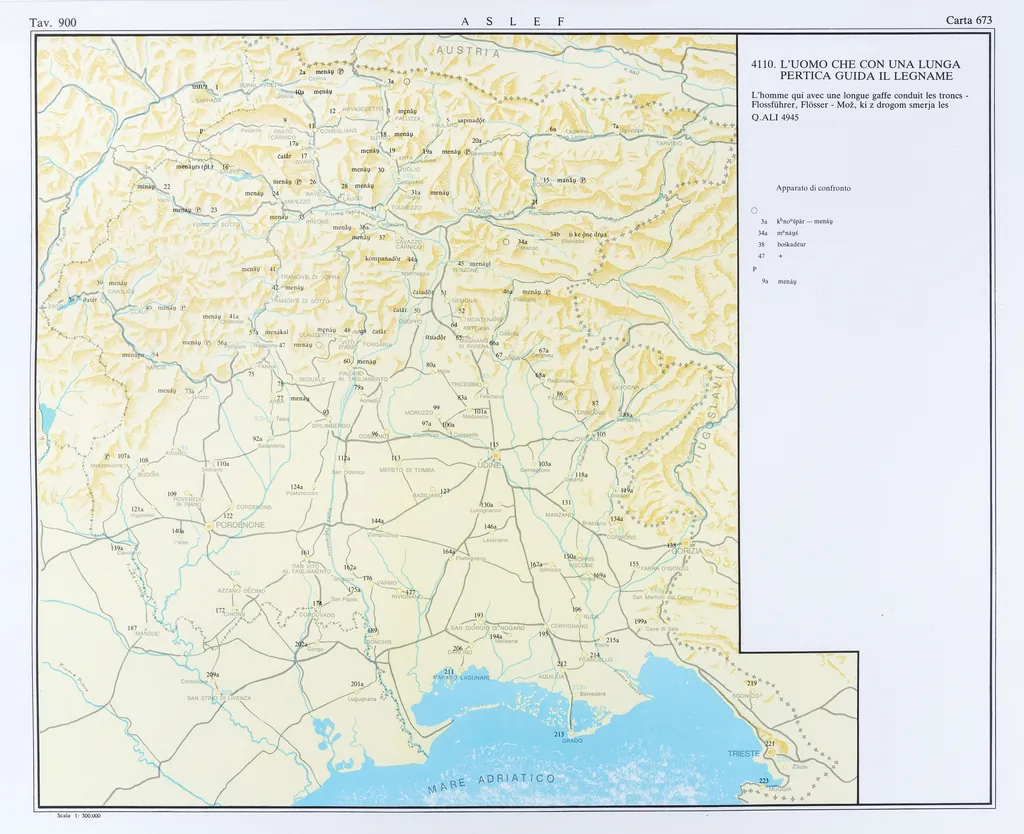Click the circled P next to point 2a
Image resolution: width=1024 pixels, height=834 pixels.
tap(340, 72)
